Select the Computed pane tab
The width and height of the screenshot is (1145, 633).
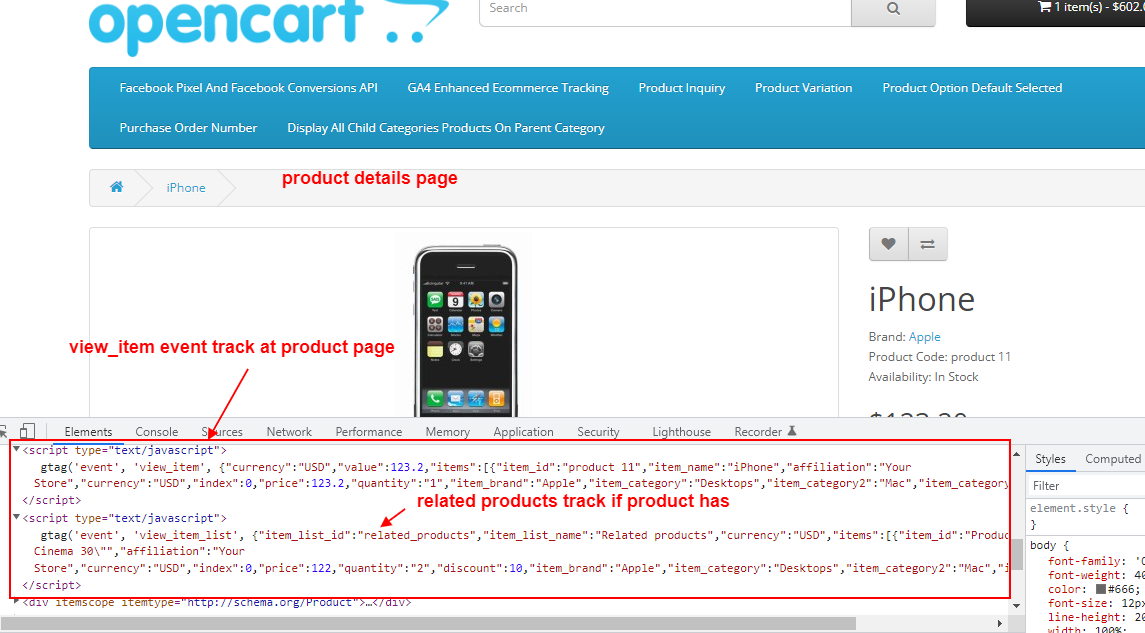click(1113, 459)
